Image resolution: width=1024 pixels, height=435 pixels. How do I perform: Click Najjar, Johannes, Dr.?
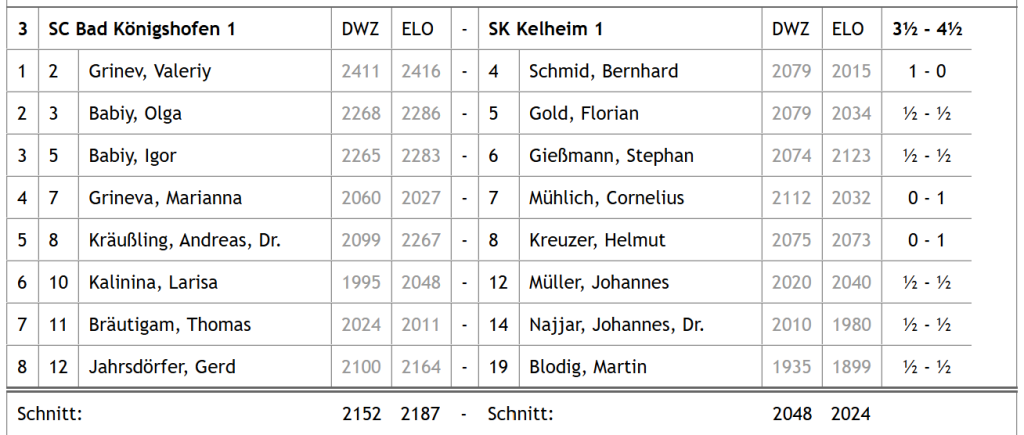click(x=616, y=325)
